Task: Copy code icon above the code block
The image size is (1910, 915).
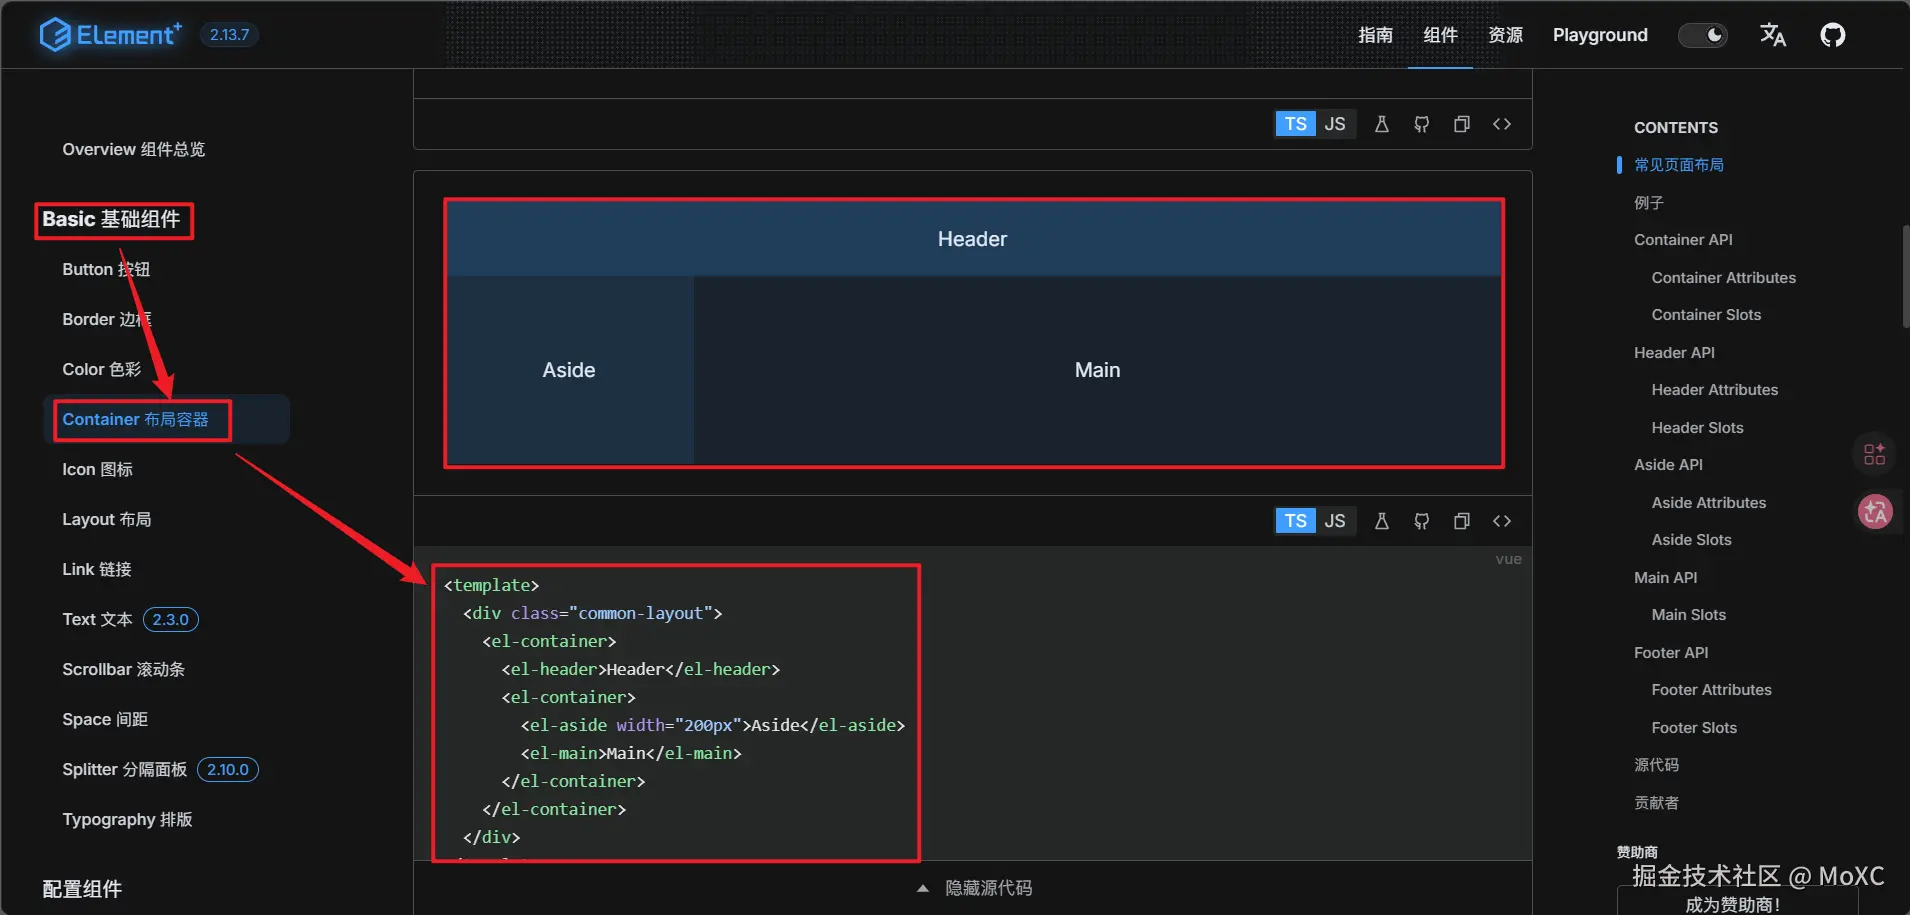Action: 1462,521
